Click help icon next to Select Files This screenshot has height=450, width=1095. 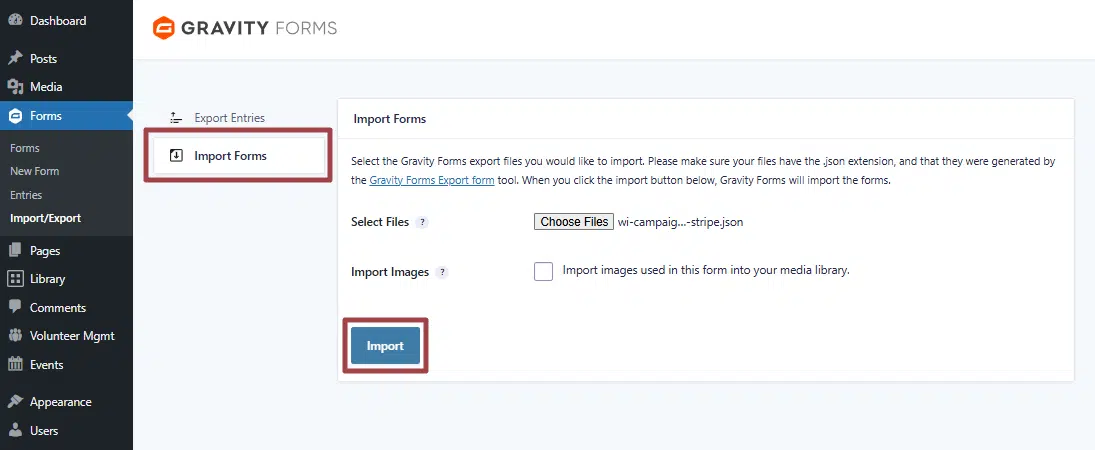pyautogui.click(x=422, y=223)
